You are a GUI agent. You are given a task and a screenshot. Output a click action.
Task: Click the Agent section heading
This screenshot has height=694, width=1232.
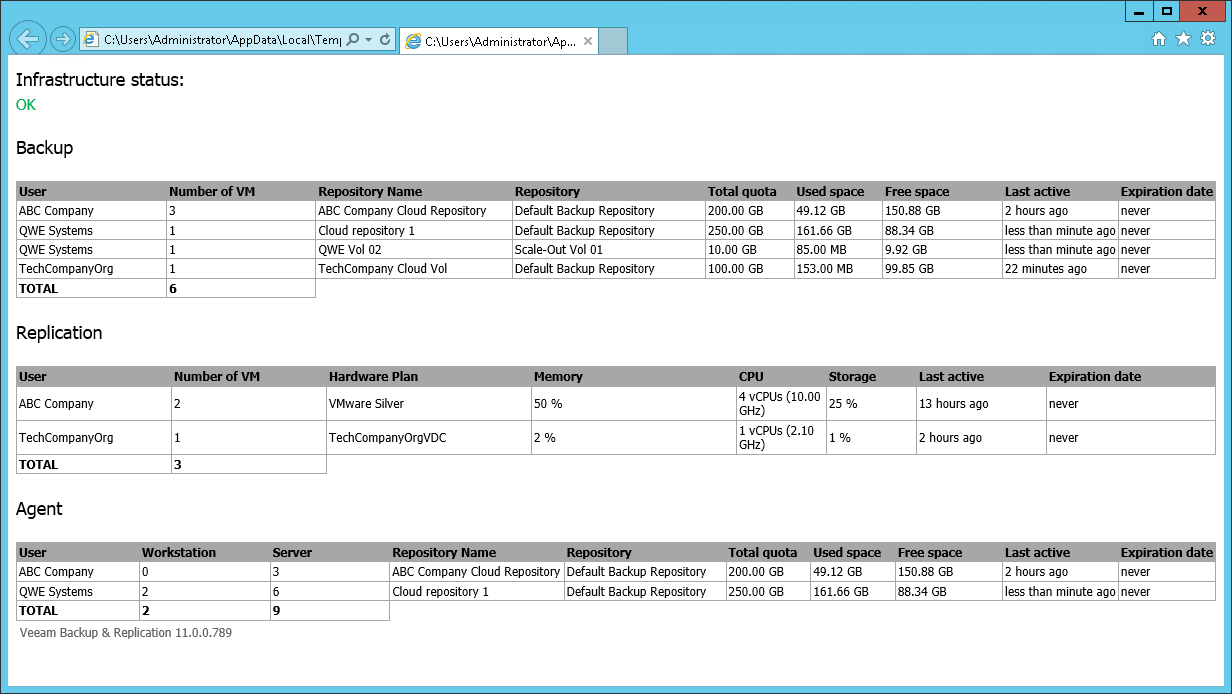coord(39,509)
